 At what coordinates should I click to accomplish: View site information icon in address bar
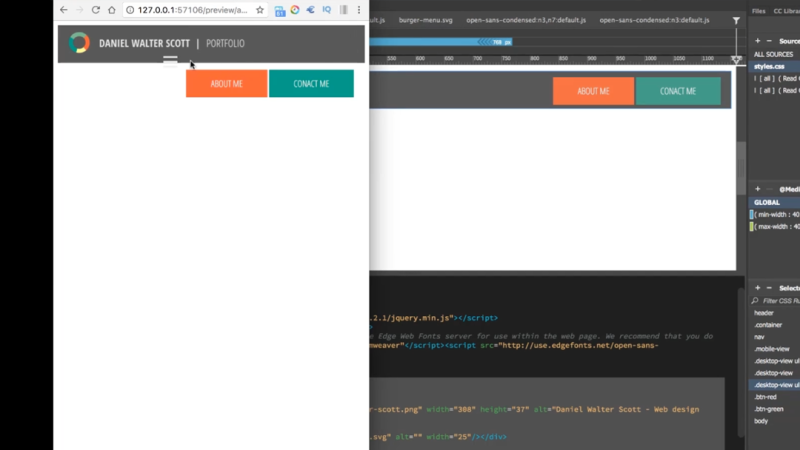[130, 10]
